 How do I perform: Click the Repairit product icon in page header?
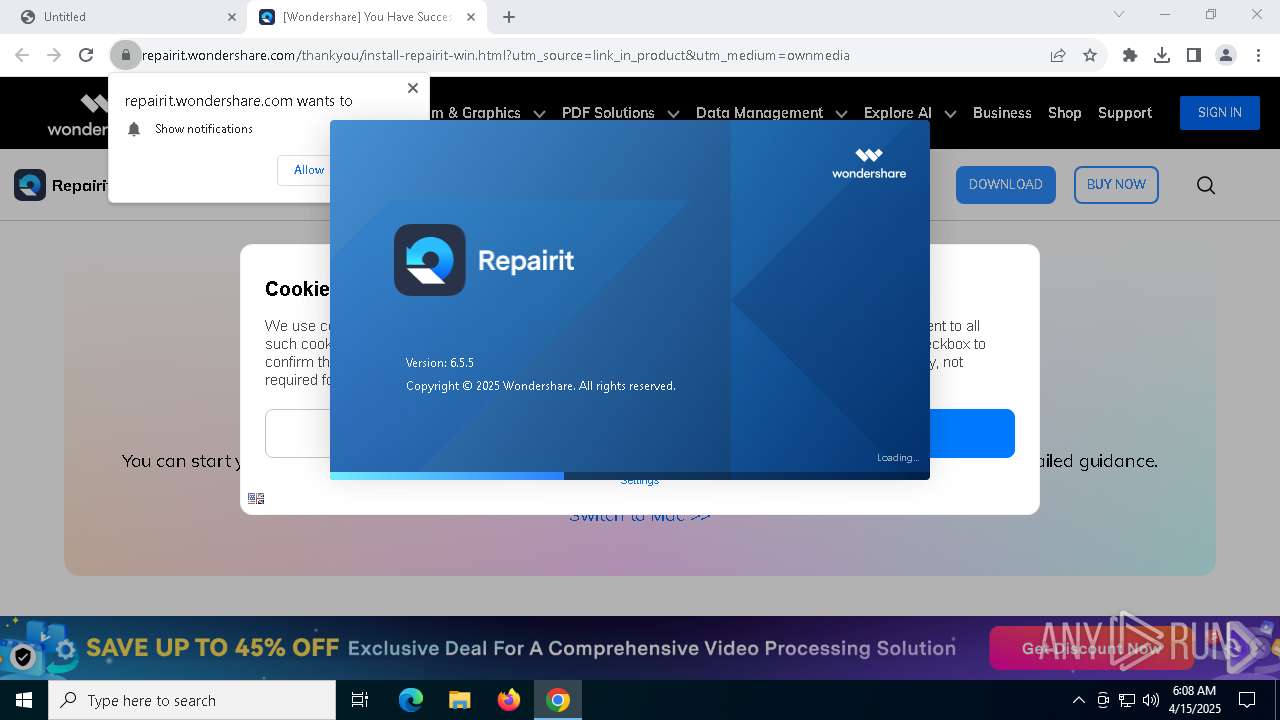[30, 185]
